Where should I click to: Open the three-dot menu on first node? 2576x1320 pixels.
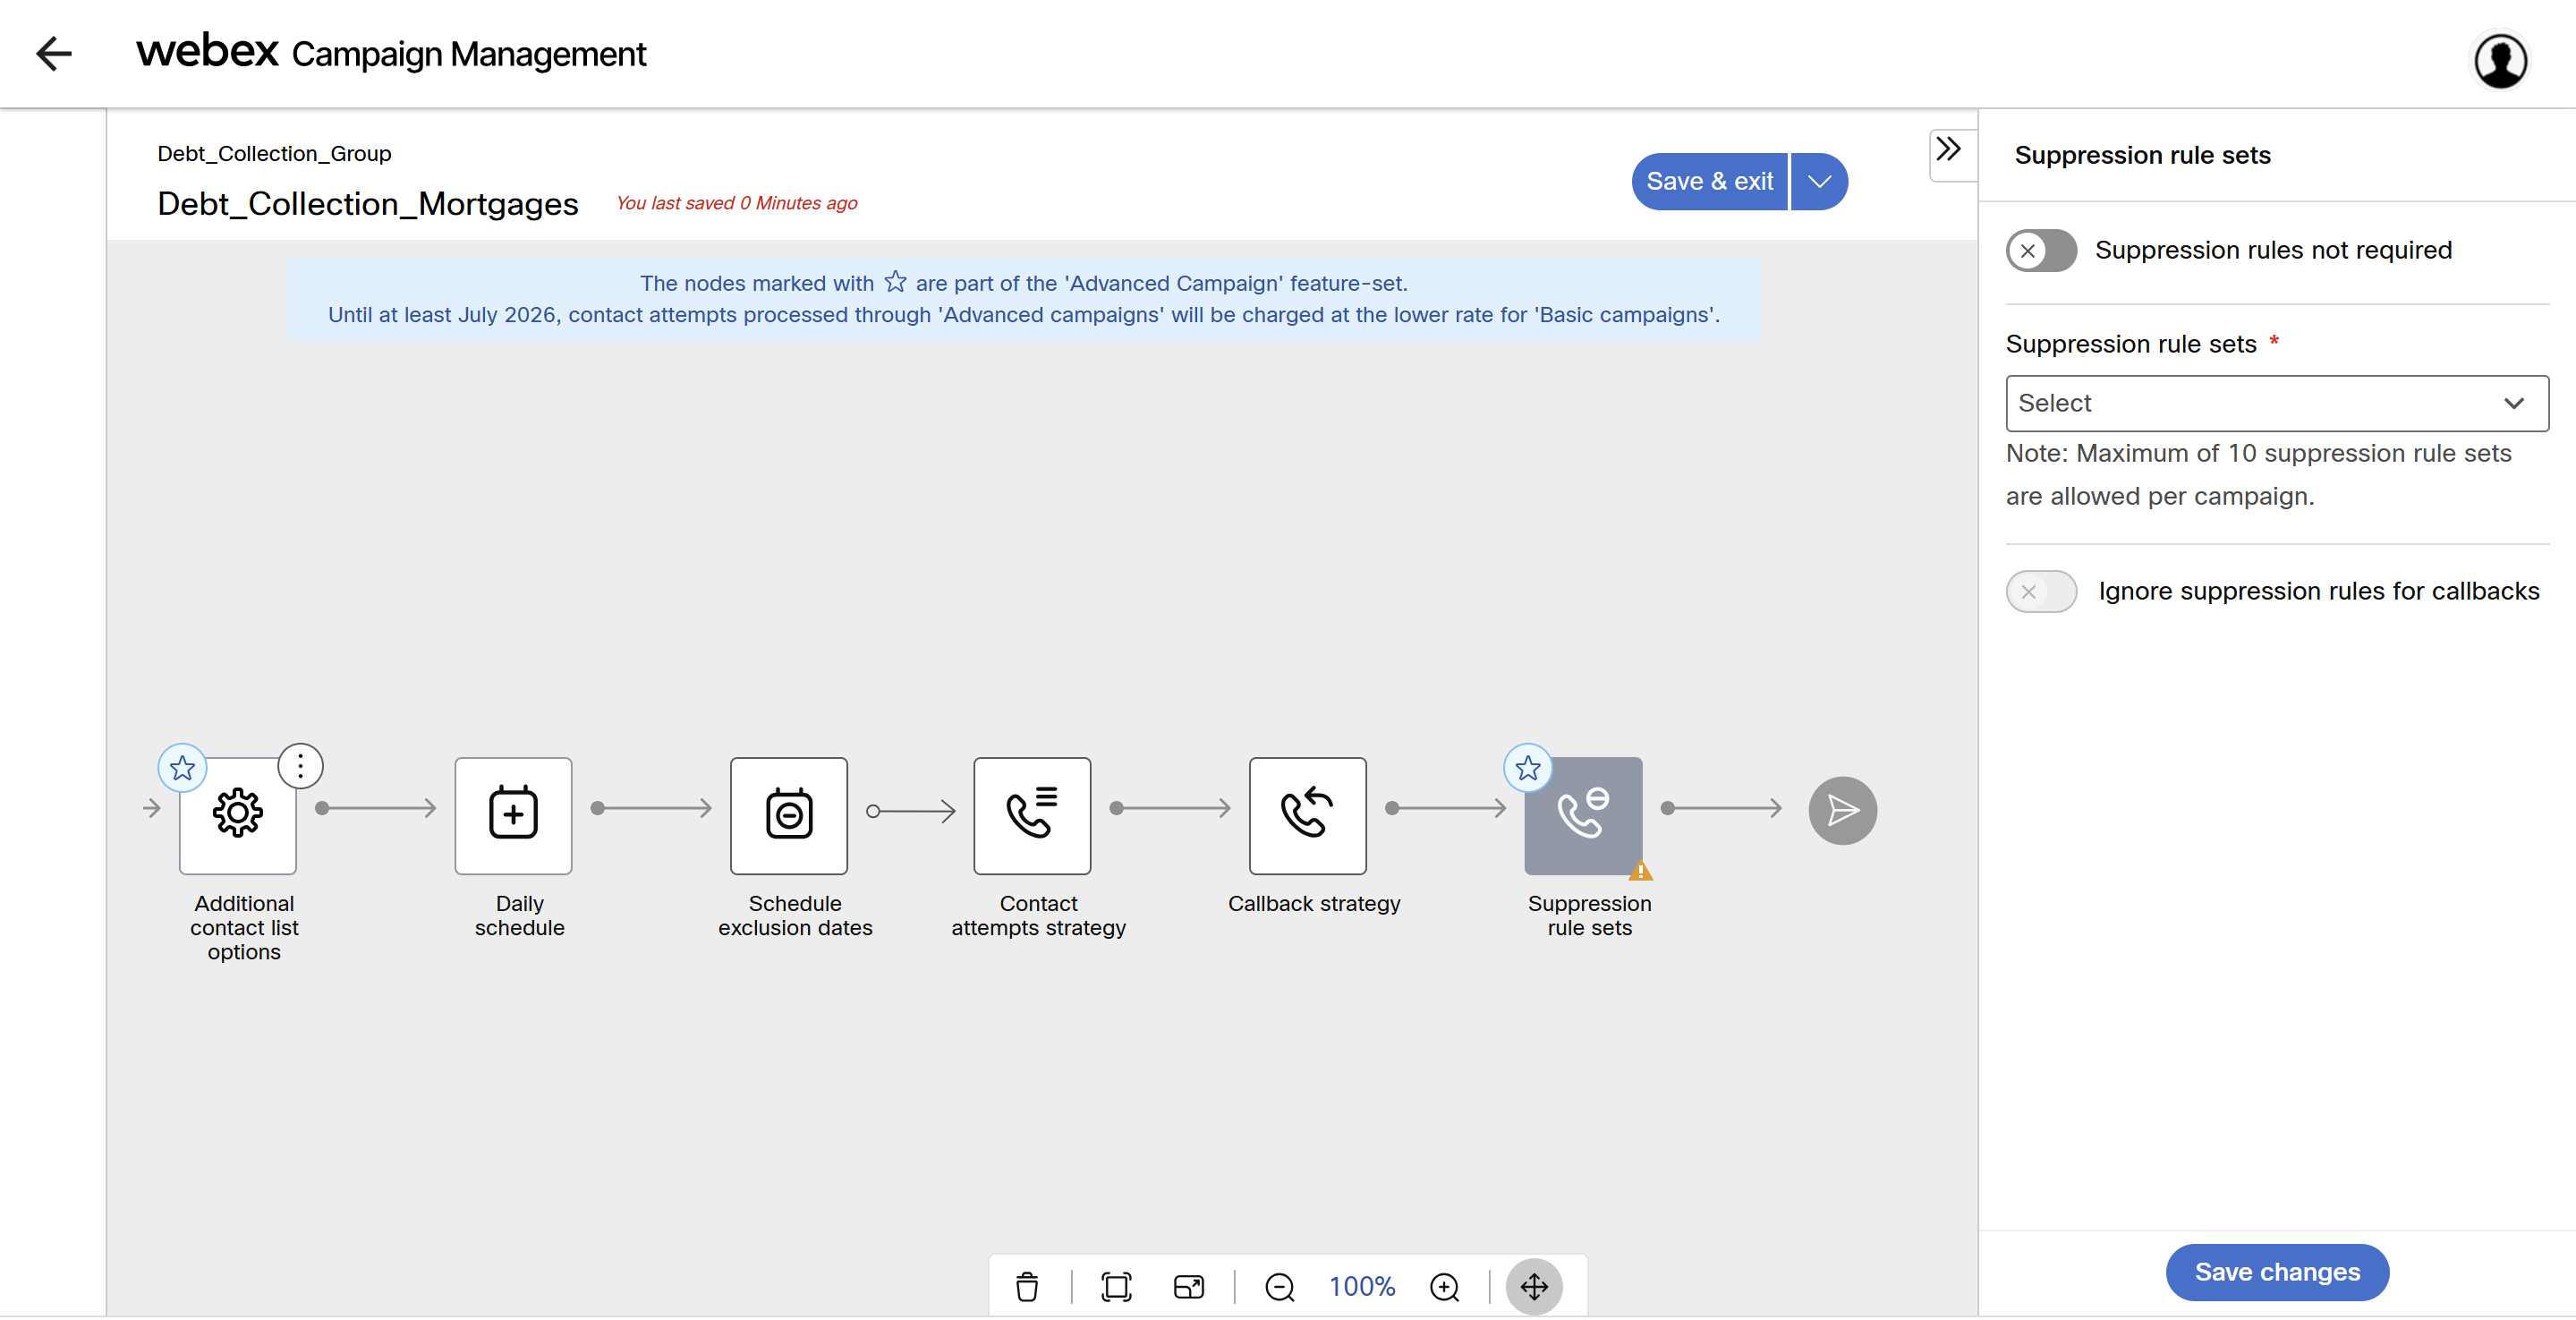300,766
